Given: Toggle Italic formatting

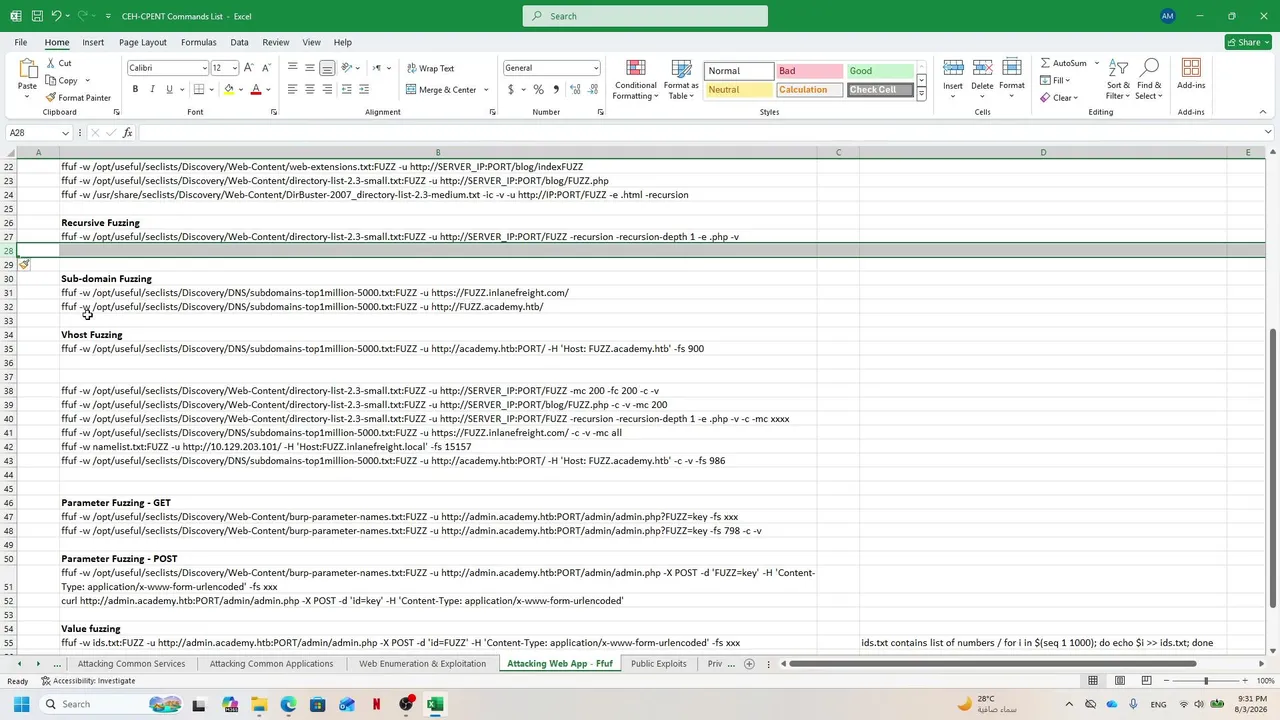Looking at the screenshot, I should pyautogui.click(x=152, y=89).
